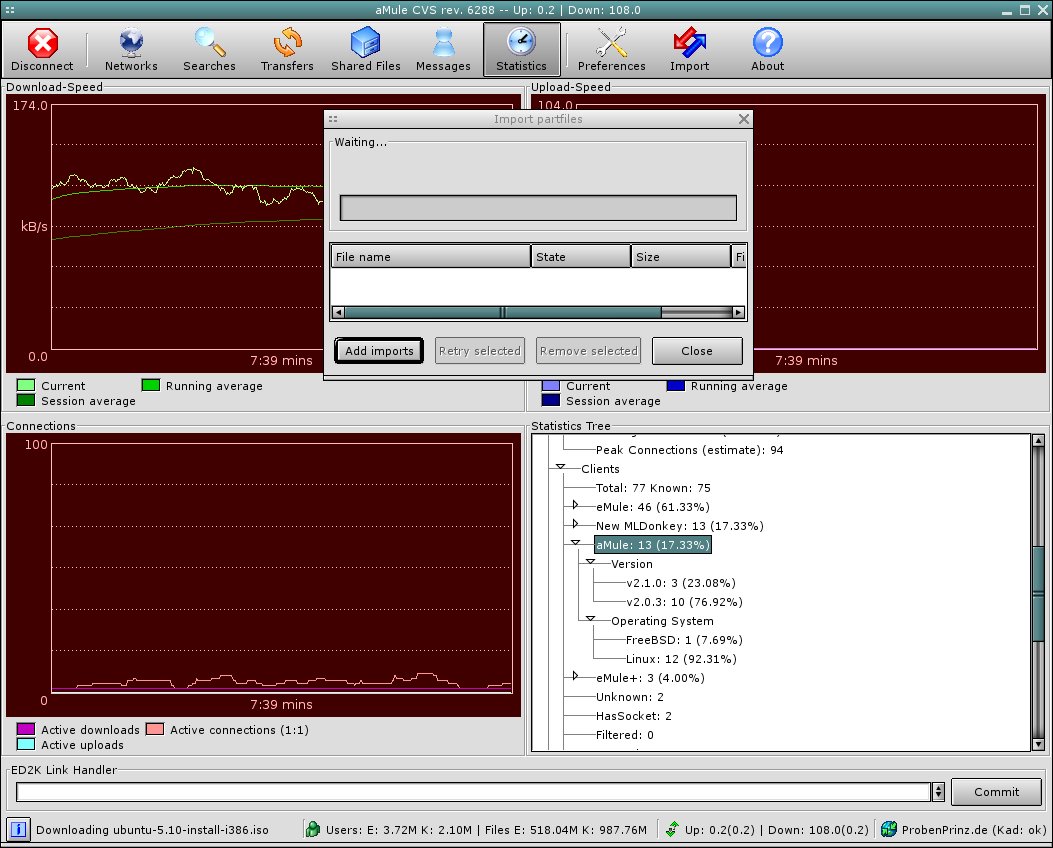
Task: Collapse the Clients tree node
Action: pos(560,467)
